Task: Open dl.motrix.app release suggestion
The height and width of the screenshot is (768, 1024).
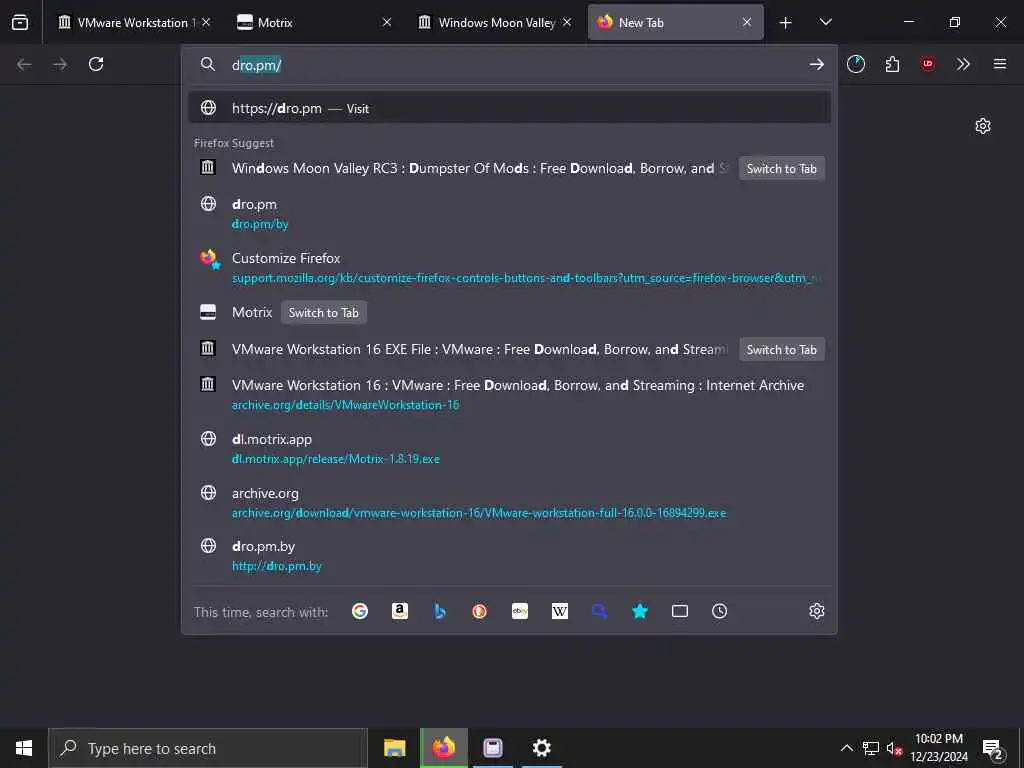Action: click(509, 449)
